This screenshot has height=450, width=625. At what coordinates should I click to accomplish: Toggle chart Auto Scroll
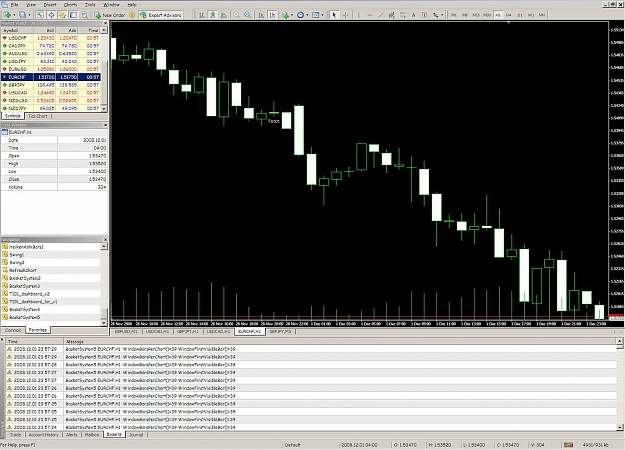tap(261, 15)
